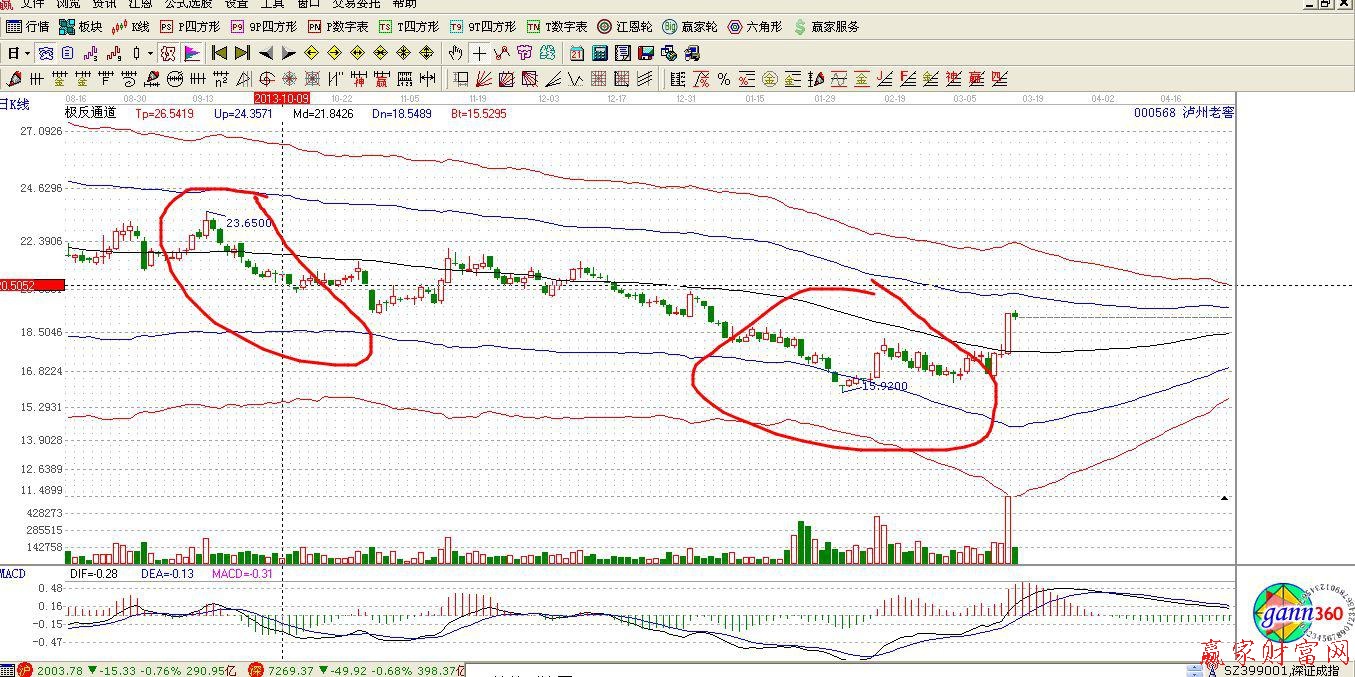
Task: Open the candlestick style dropdown arrow
Action: pyautogui.click(x=150, y=53)
